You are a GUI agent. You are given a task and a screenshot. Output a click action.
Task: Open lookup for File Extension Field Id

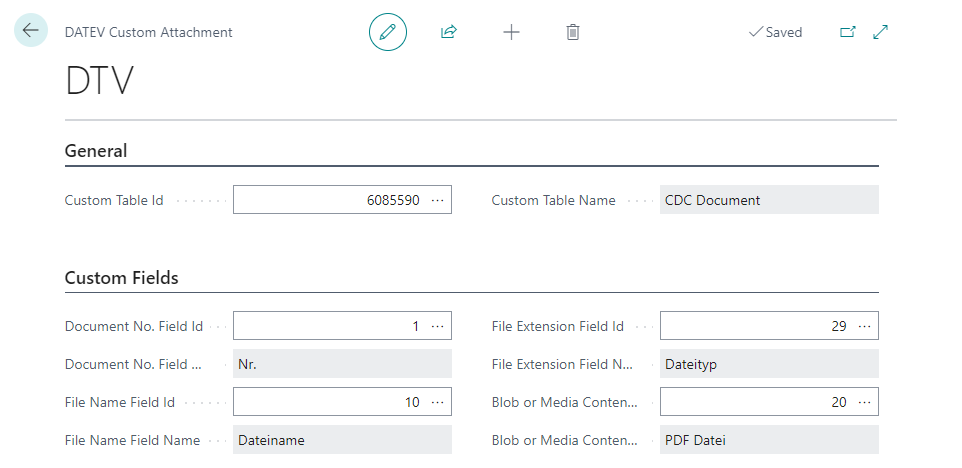pos(864,326)
